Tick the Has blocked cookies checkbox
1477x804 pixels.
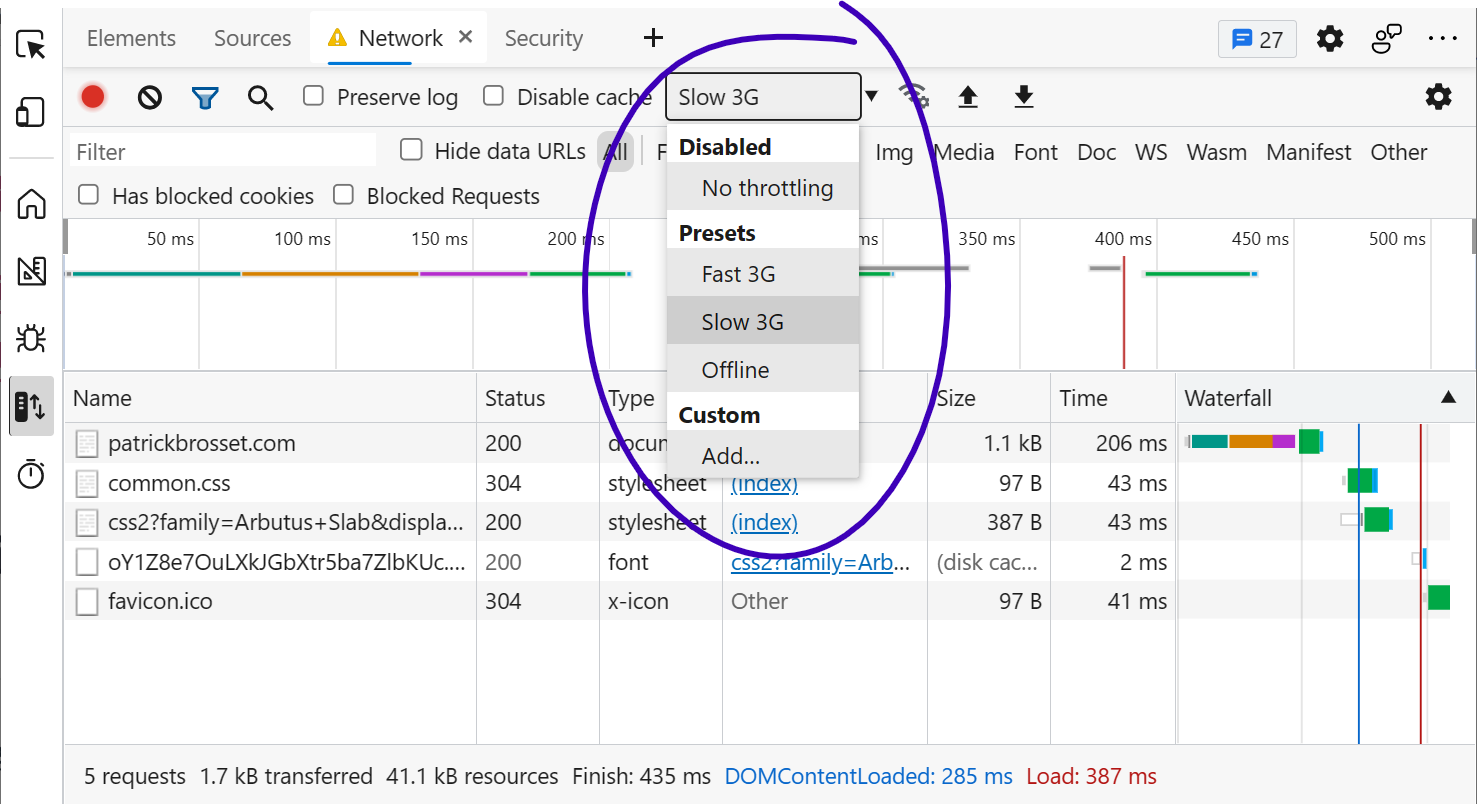coord(89,195)
